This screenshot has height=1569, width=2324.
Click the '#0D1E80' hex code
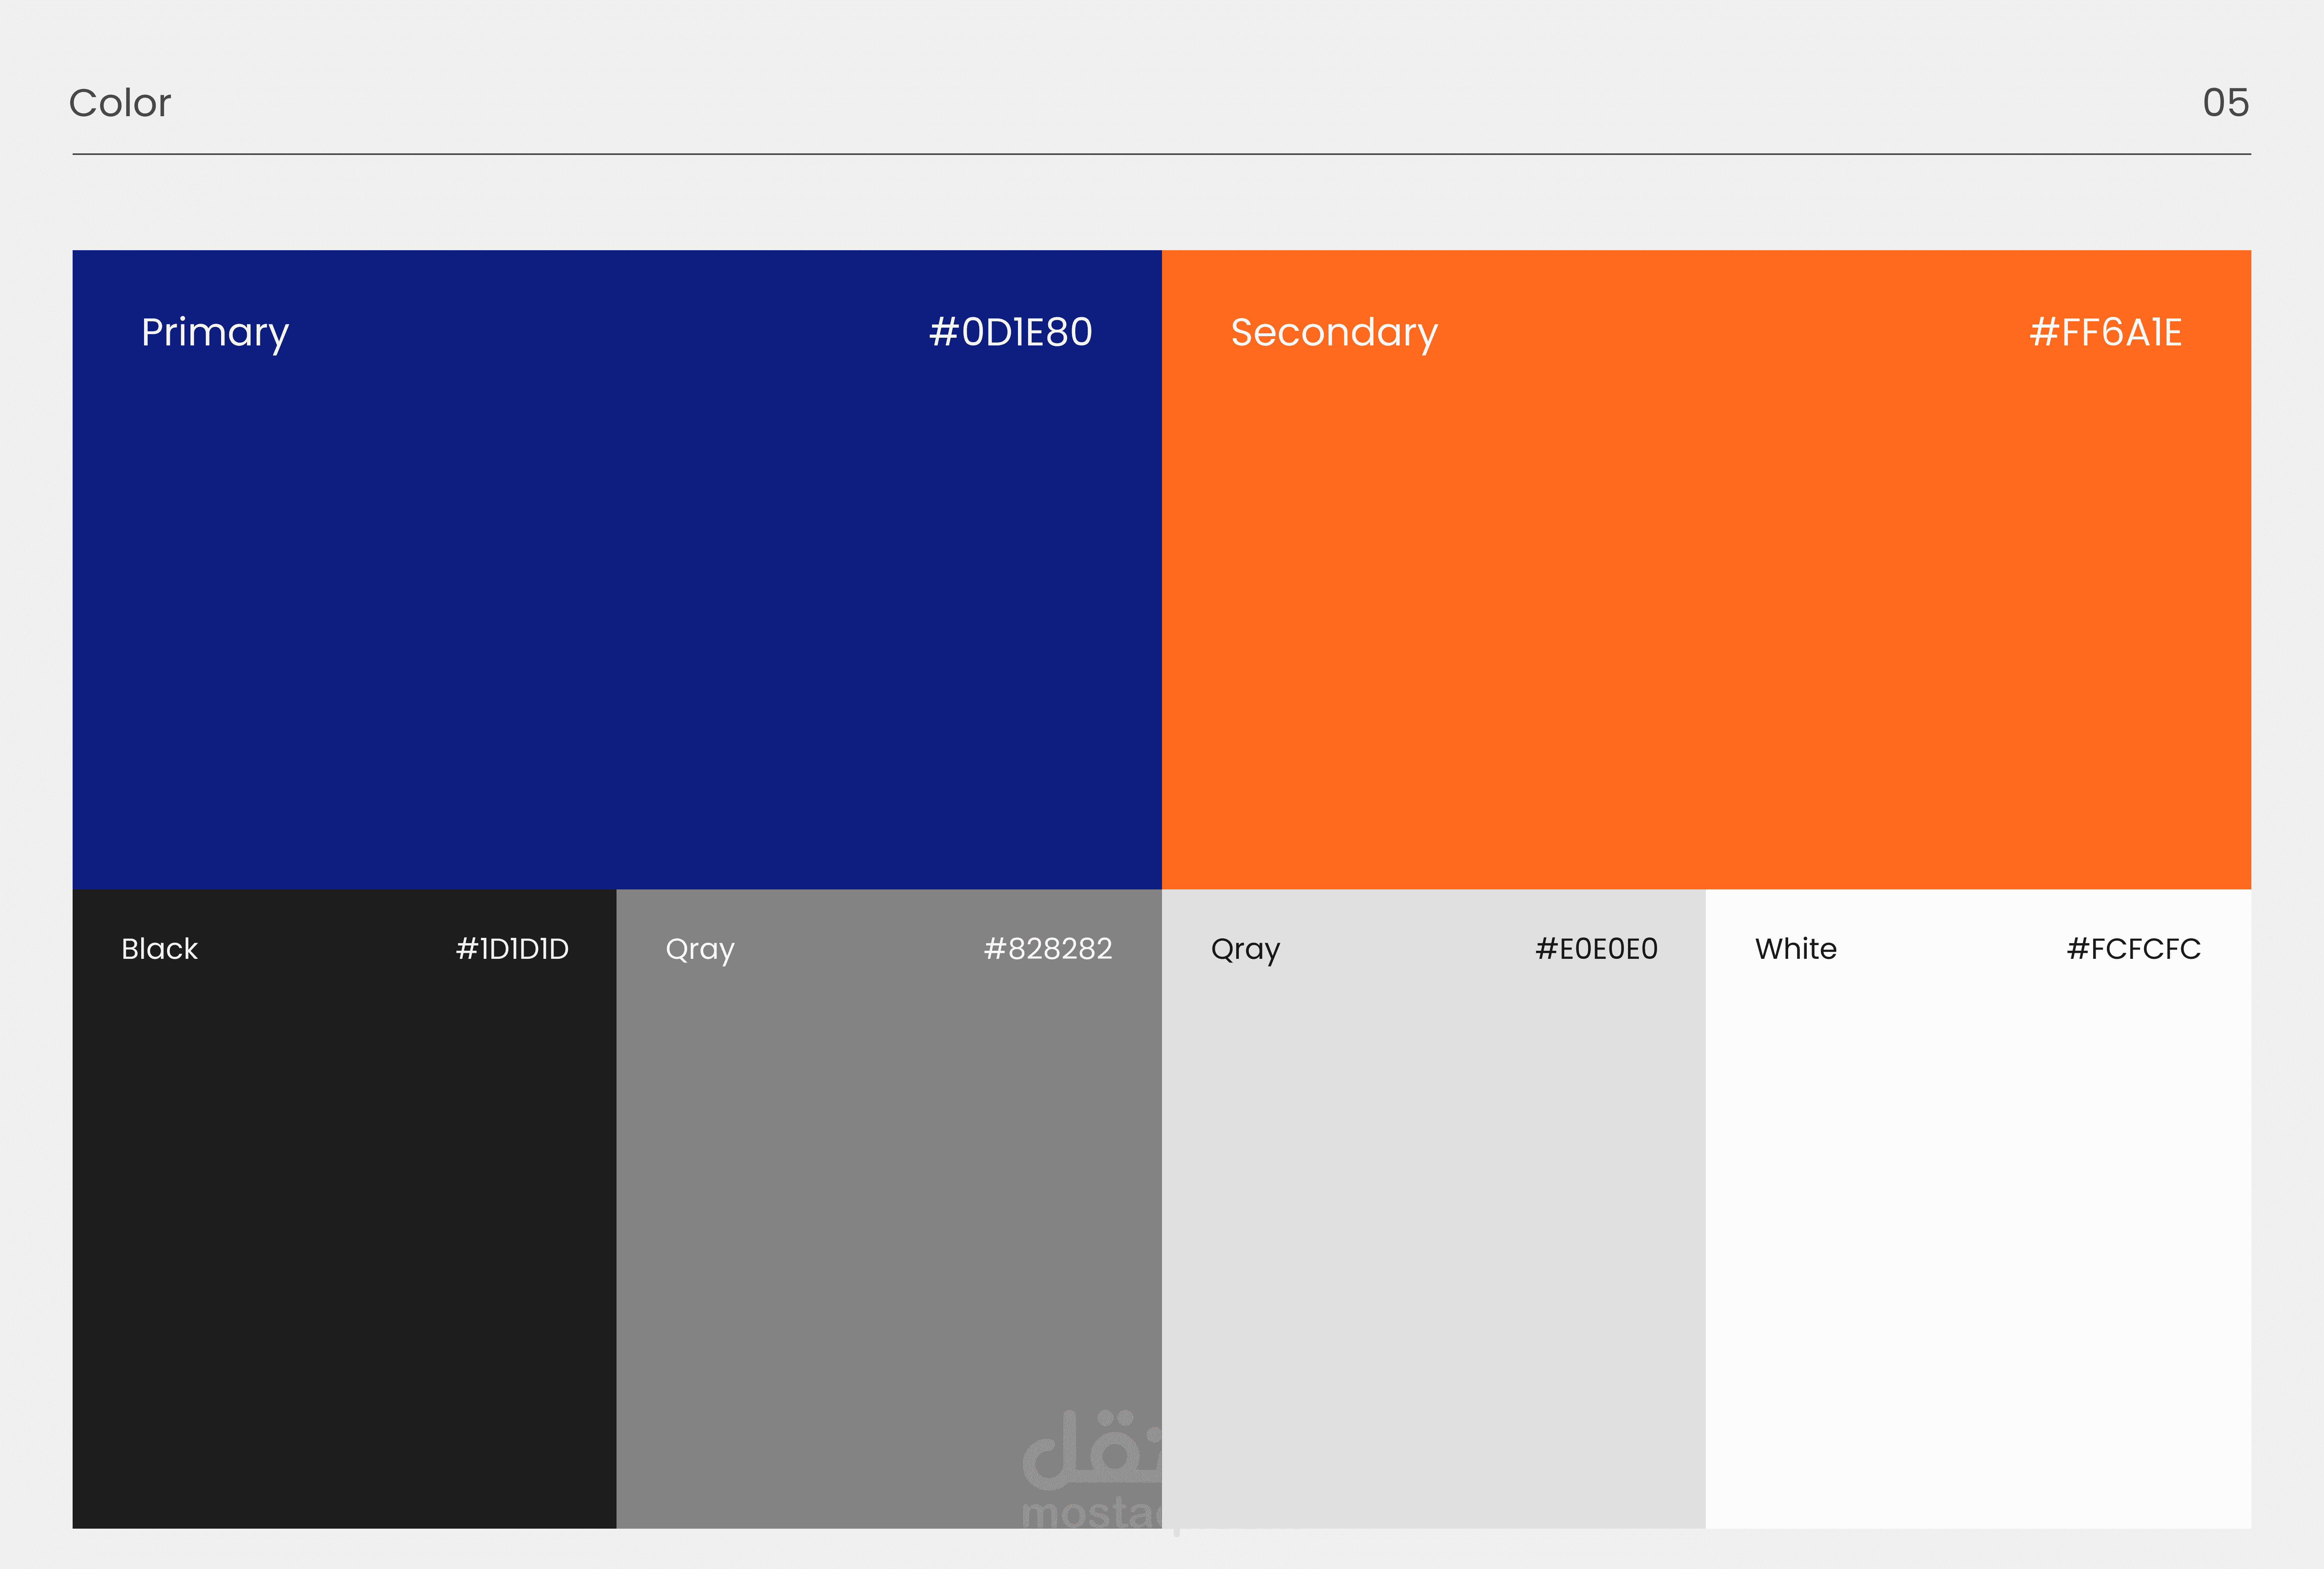(x=1011, y=332)
